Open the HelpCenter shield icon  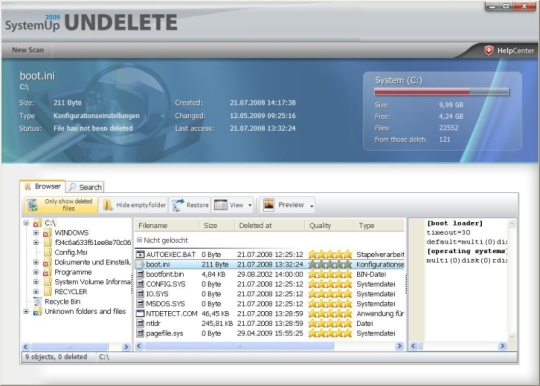pyautogui.click(x=489, y=51)
